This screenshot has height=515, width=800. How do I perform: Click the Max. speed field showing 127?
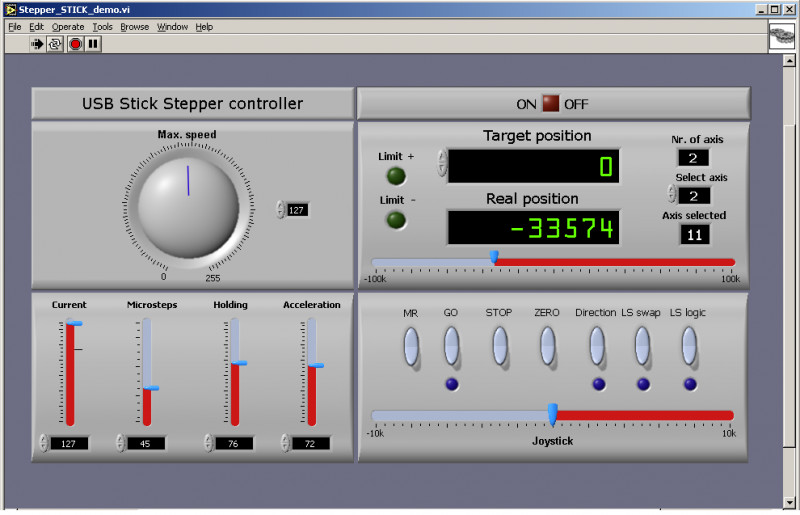pos(296,210)
